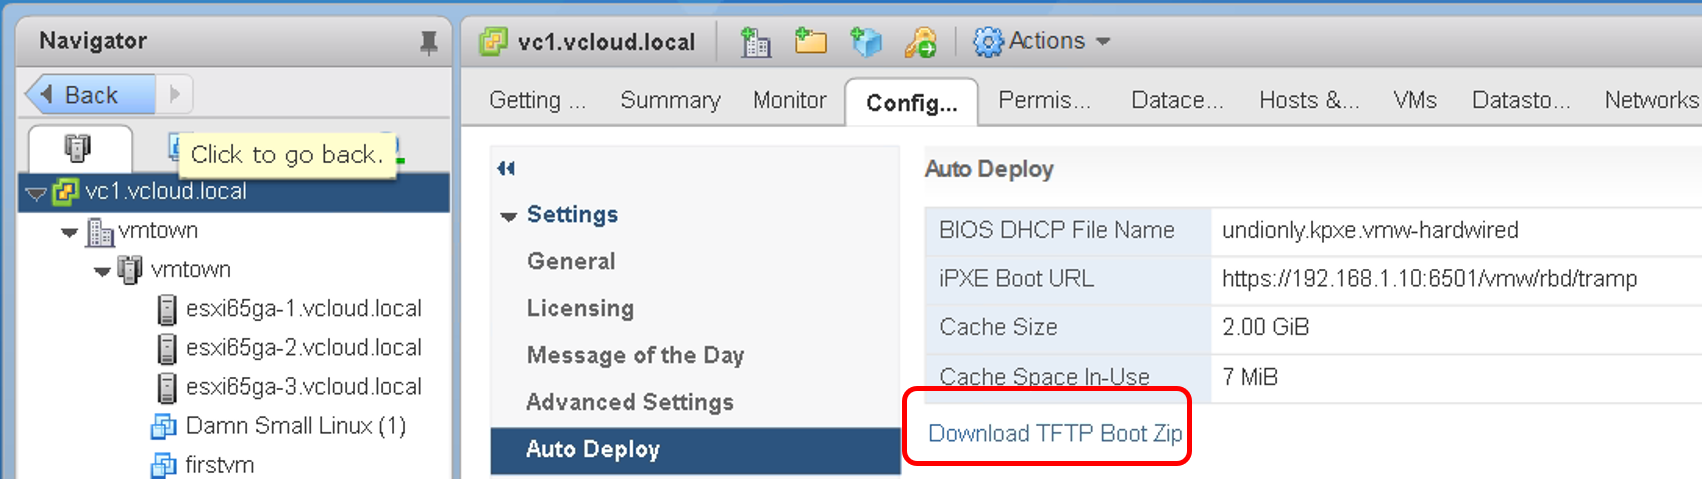Collapse the Settings section
The image size is (1702, 479).
(508, 216)
